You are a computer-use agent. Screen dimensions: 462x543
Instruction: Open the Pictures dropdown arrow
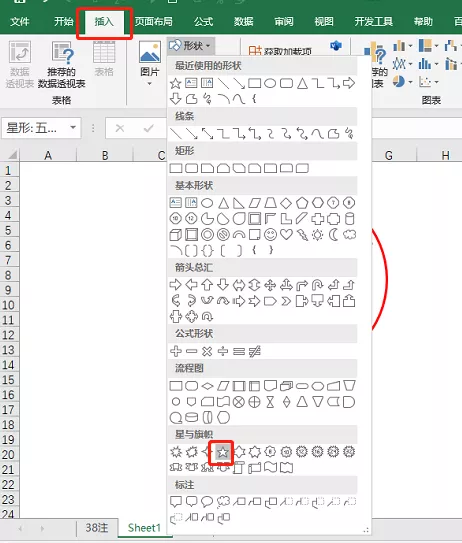[150, 84]
